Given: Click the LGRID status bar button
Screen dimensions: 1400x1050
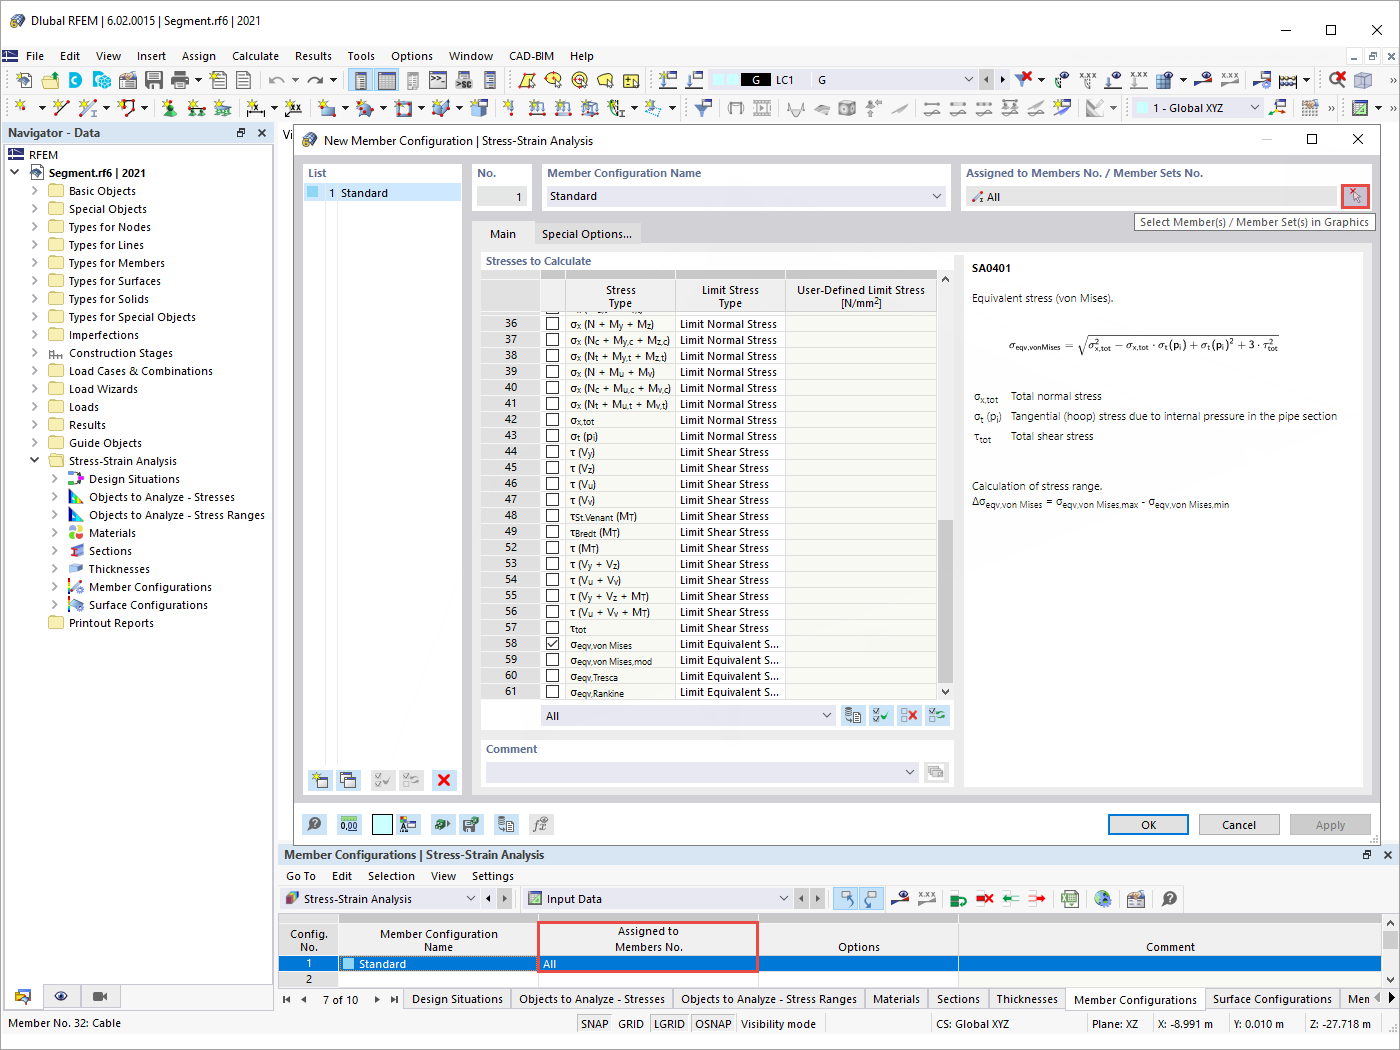Looking at the screenshot, I should [669, 1024].
